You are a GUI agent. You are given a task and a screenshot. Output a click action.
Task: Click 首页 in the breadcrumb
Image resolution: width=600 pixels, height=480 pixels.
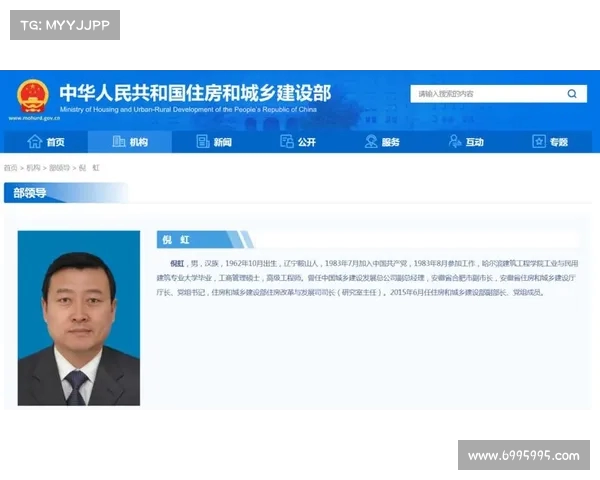(10, 168)
